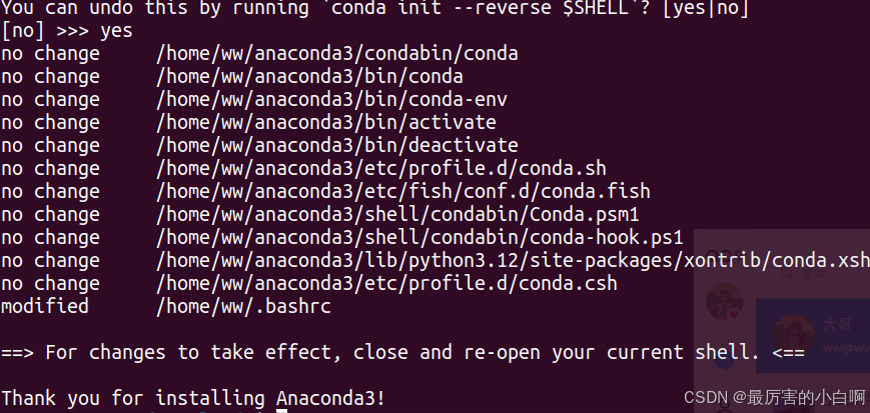Click the typed 'yes' response text
The image size is (870, 413).
(117, 31)
